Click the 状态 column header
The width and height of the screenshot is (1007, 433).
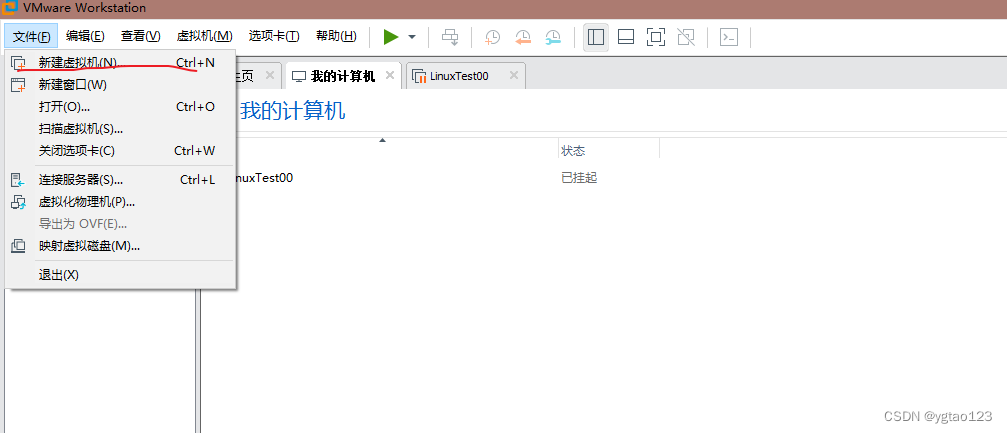pyautogui.click(x=609, y=151)
